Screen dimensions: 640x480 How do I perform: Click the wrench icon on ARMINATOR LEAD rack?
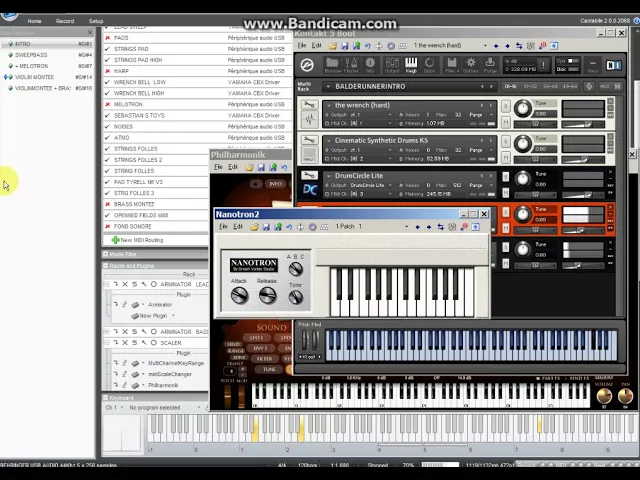coord(144,284)
